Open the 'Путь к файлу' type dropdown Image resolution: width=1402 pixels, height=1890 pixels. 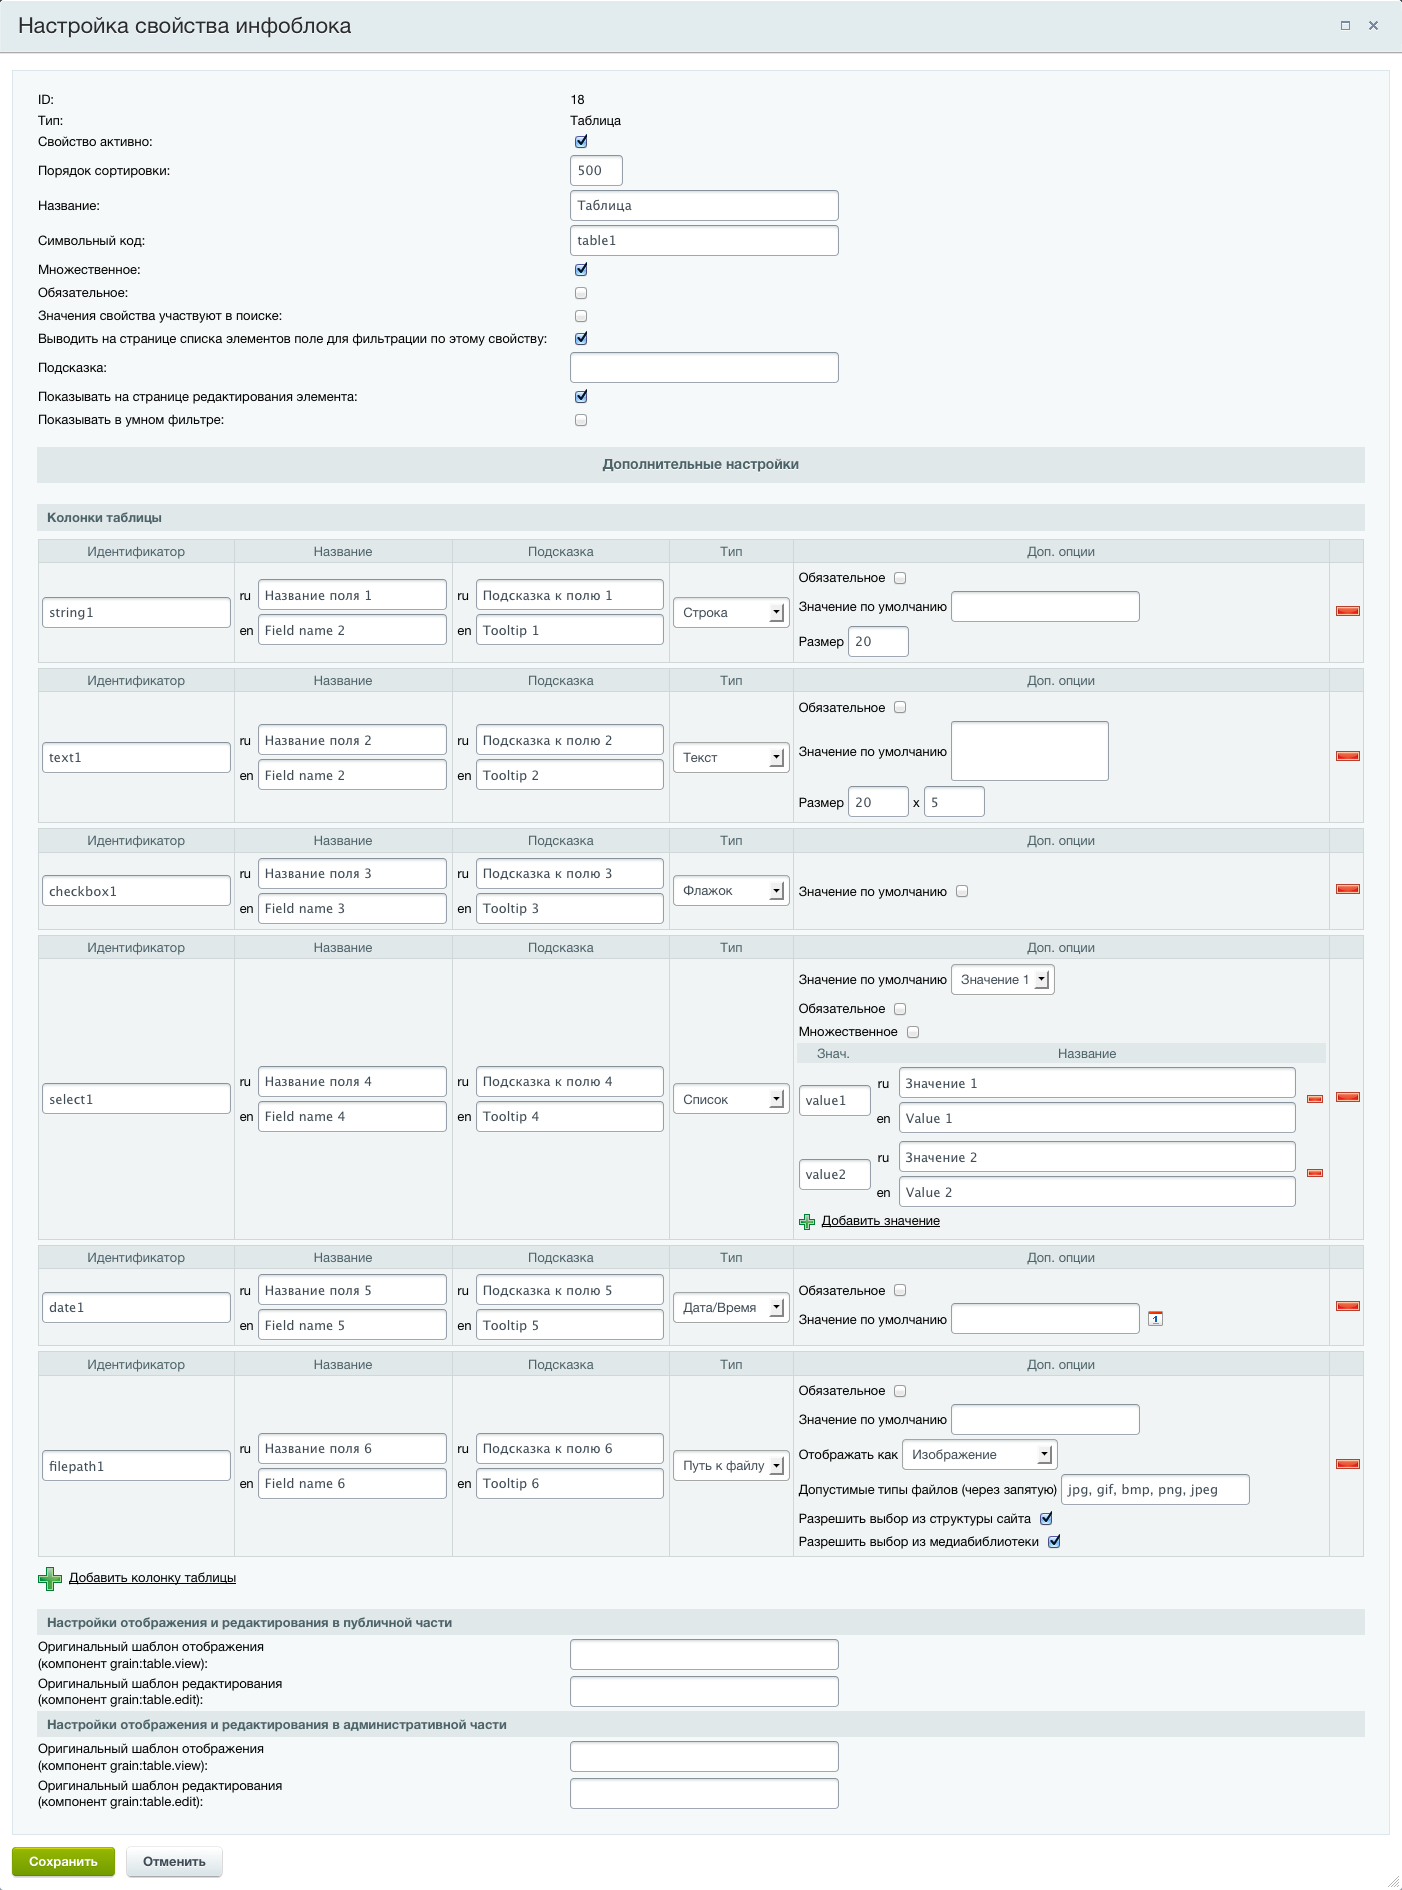tap(731, 1466)
